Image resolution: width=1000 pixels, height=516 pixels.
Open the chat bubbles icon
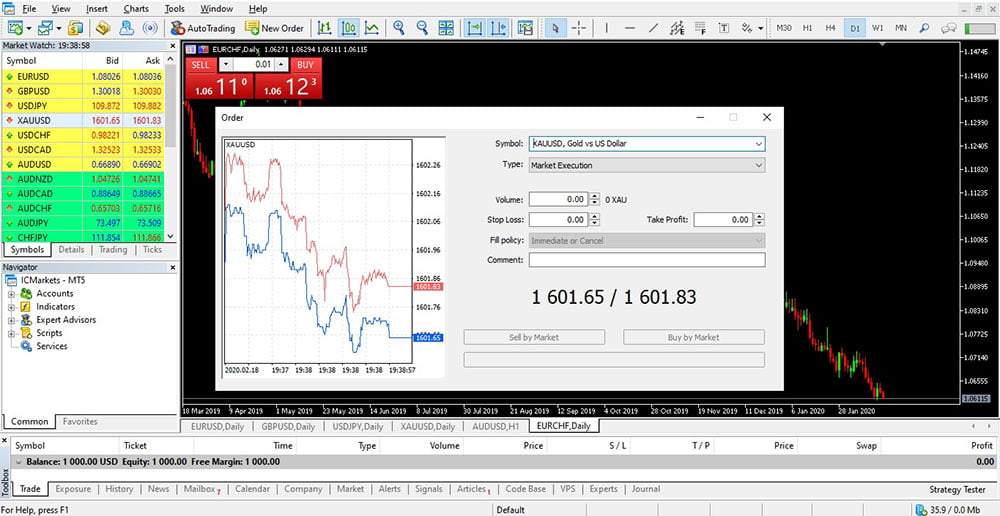tap(948, 28)
